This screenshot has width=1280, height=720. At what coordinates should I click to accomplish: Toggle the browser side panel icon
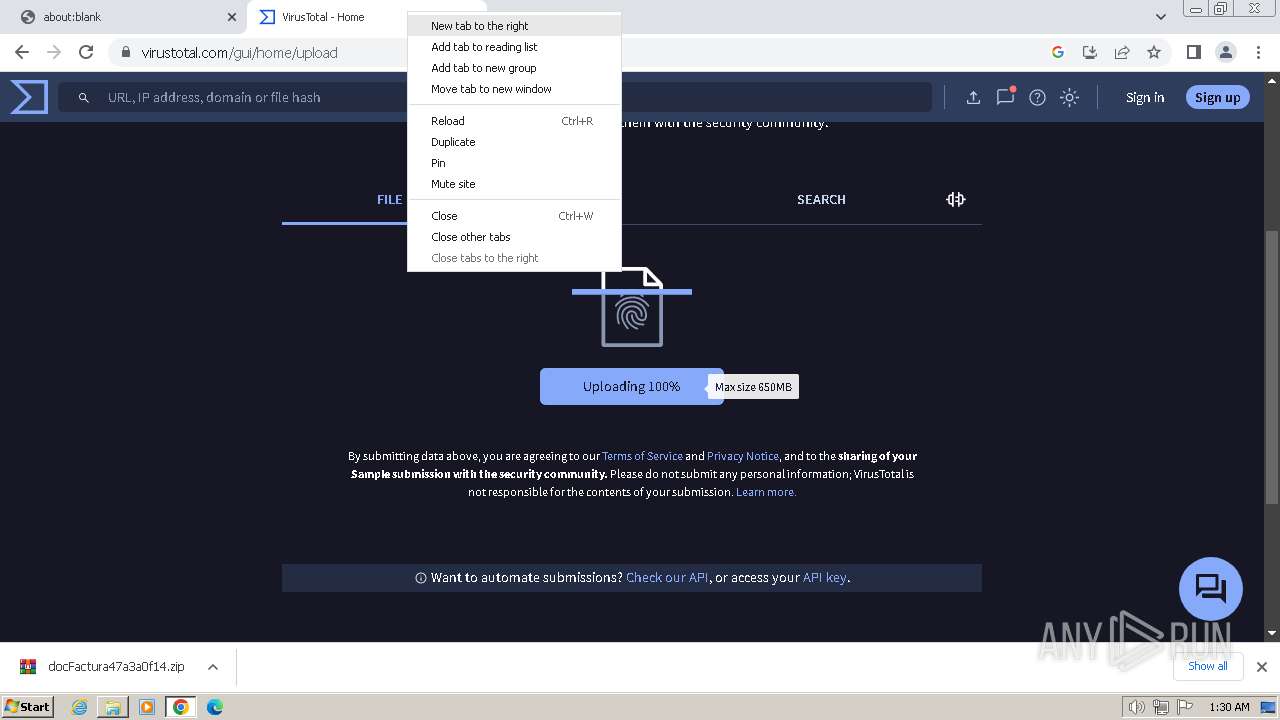[x=1193, y=52]
